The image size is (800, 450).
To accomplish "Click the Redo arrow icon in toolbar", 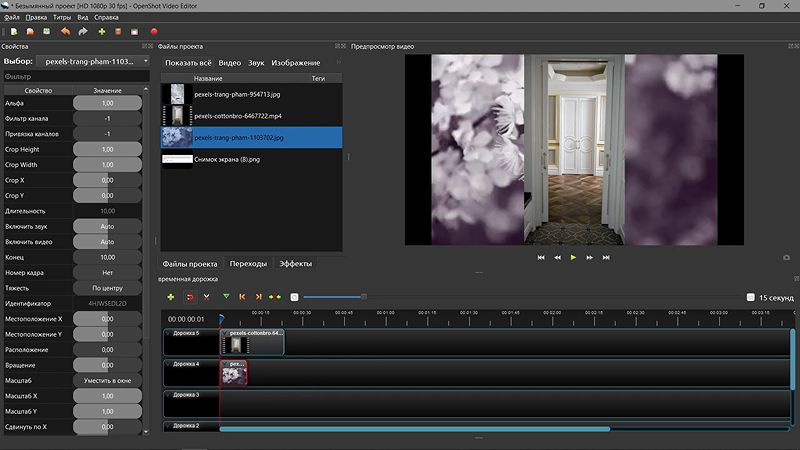I will pos(83,32).
